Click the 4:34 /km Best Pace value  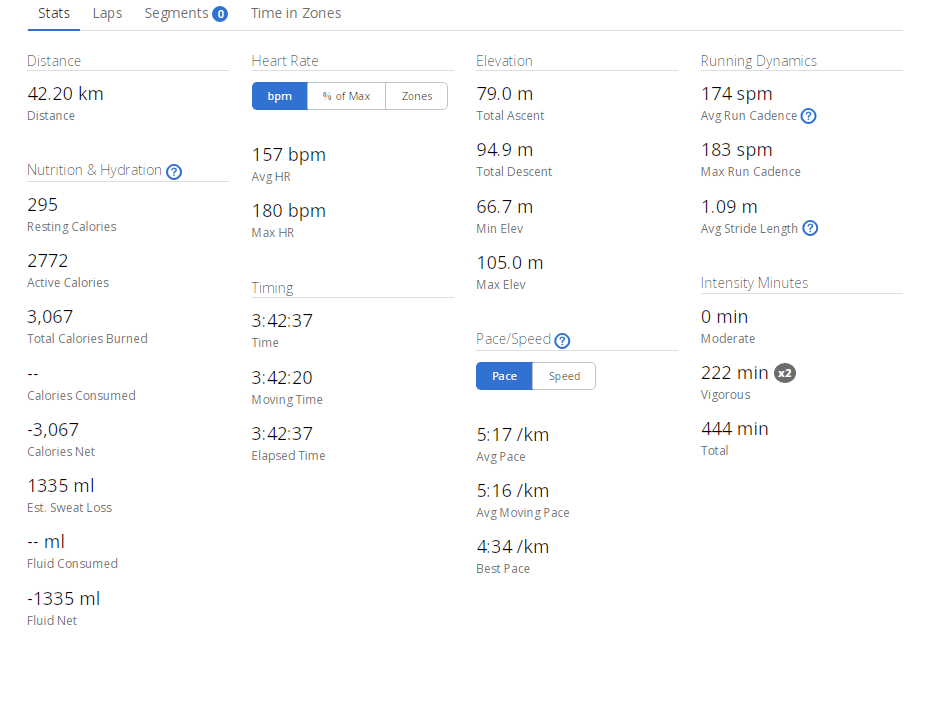tap(512, 547)
